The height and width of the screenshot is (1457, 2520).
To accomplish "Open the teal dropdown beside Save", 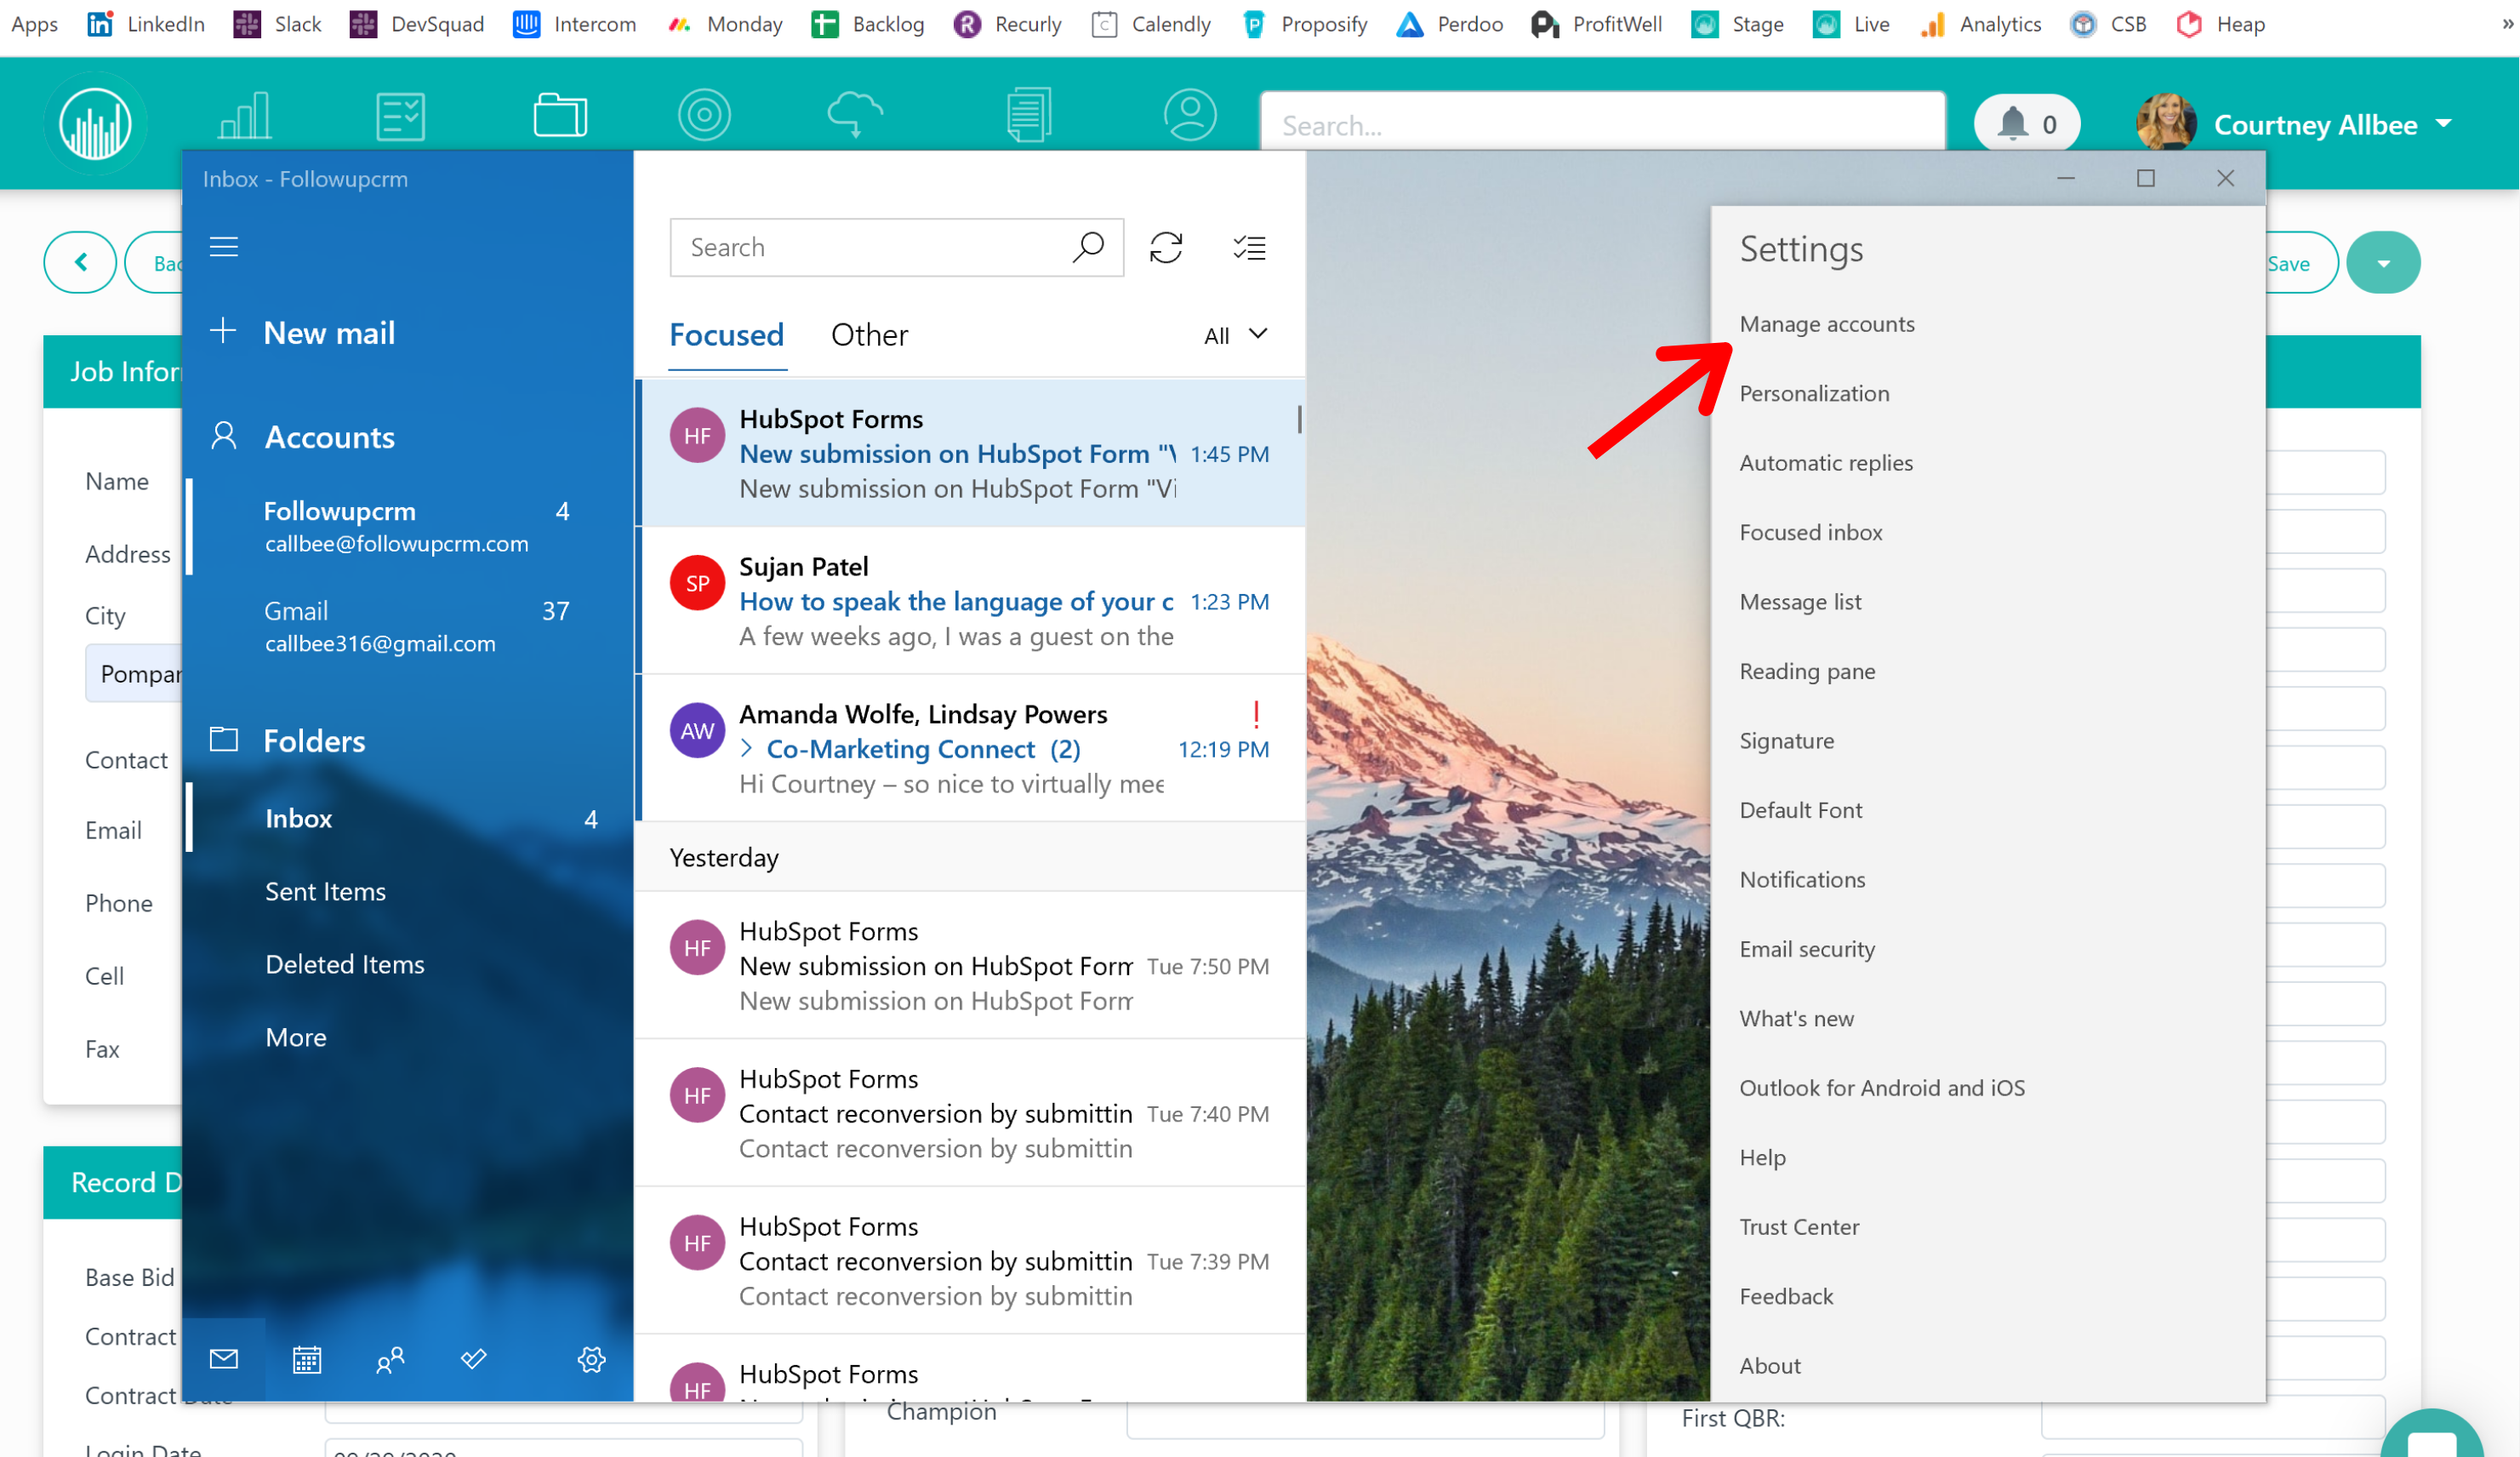I will (2383, 263).
